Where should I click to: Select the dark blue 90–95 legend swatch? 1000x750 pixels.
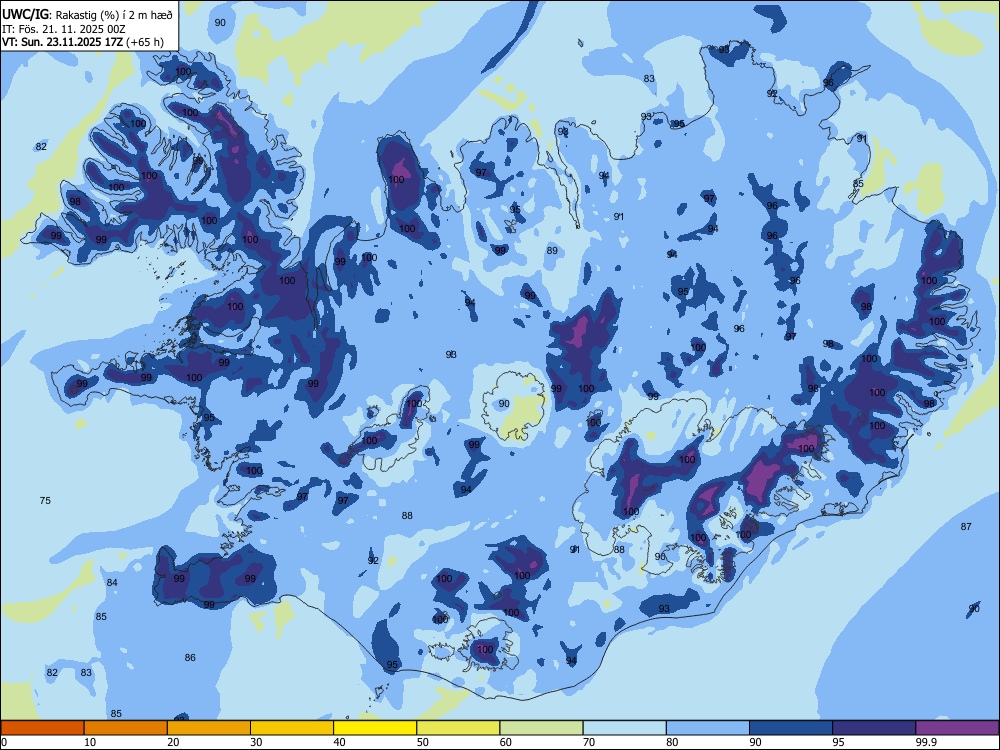791,728
